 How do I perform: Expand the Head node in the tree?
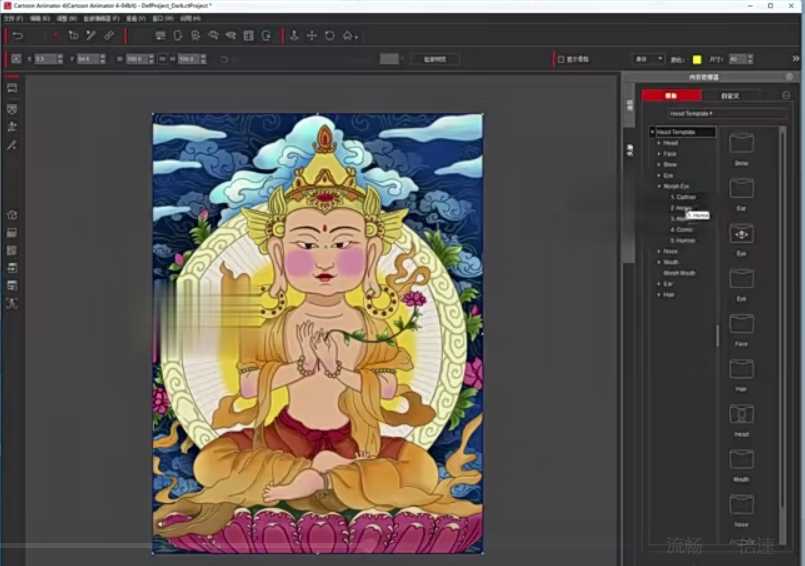659,143
